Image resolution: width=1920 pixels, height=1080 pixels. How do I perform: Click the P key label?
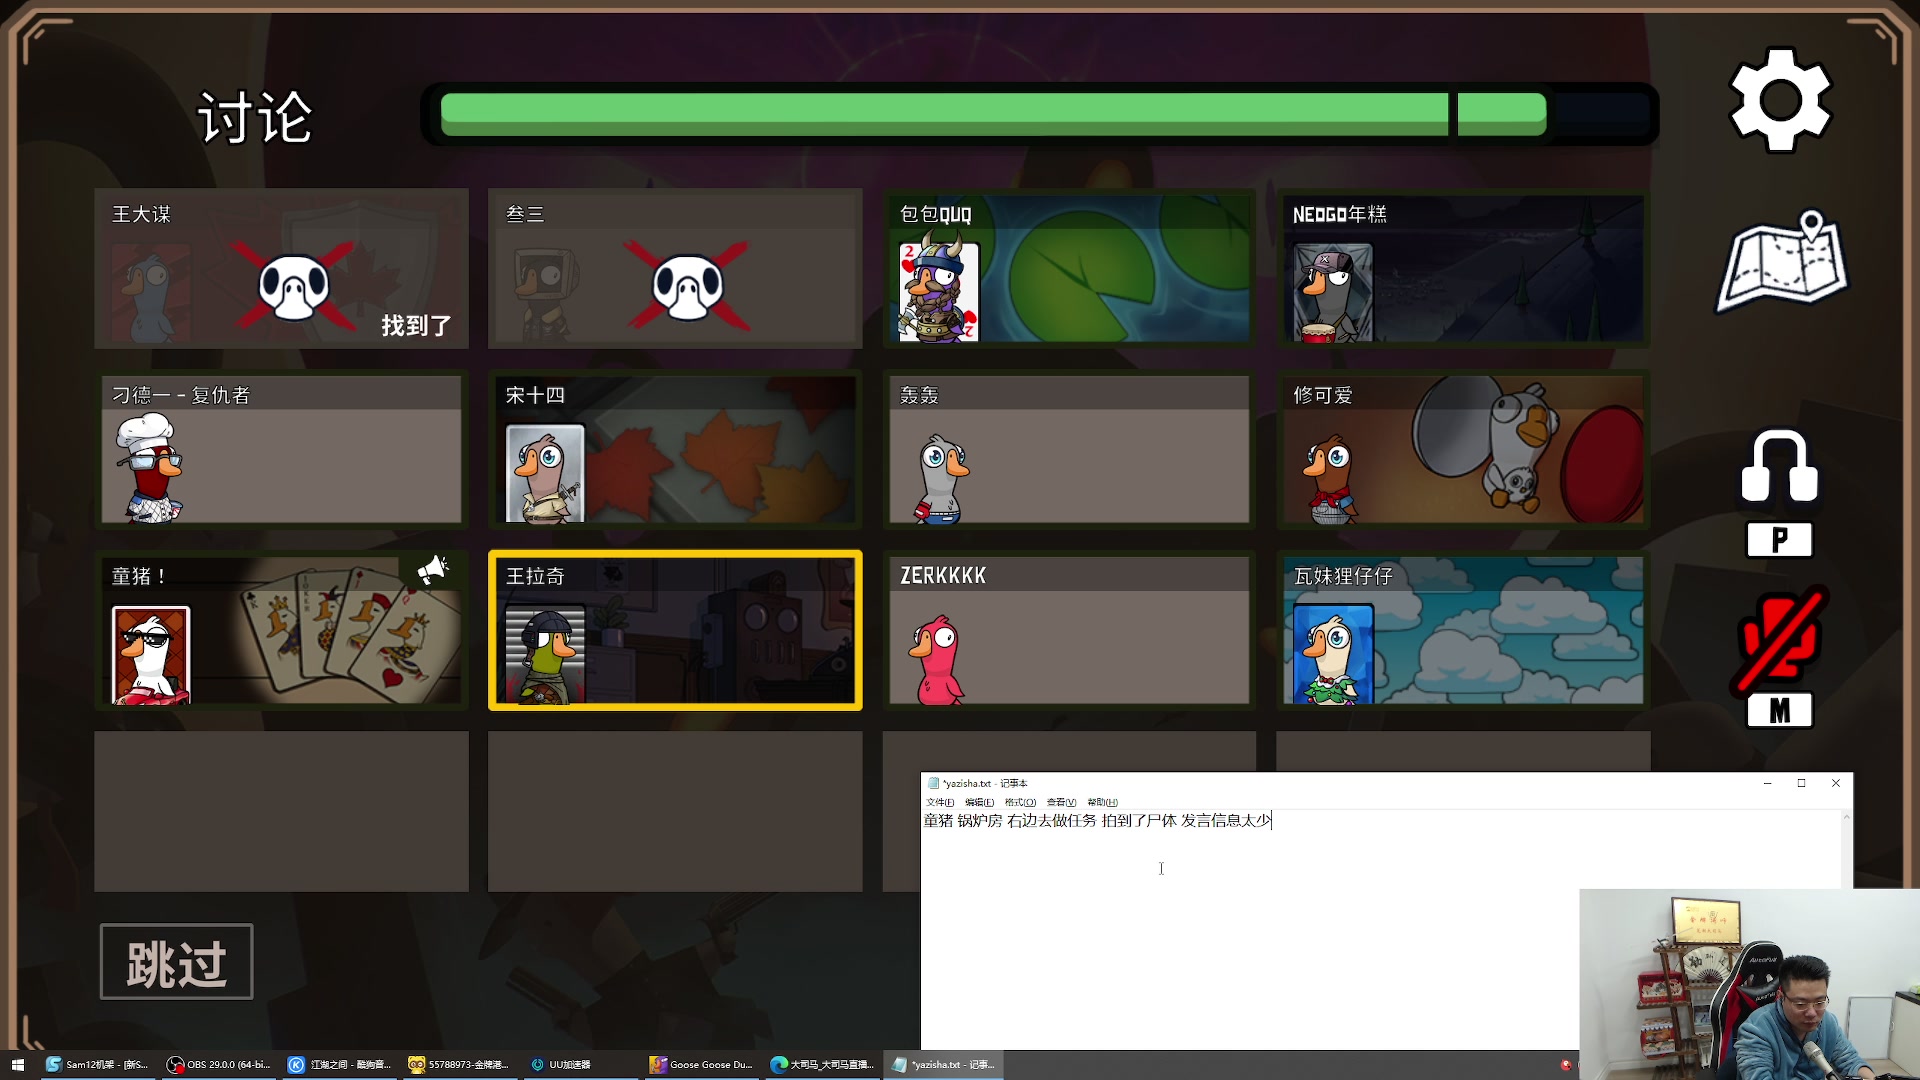point(1779,540)
